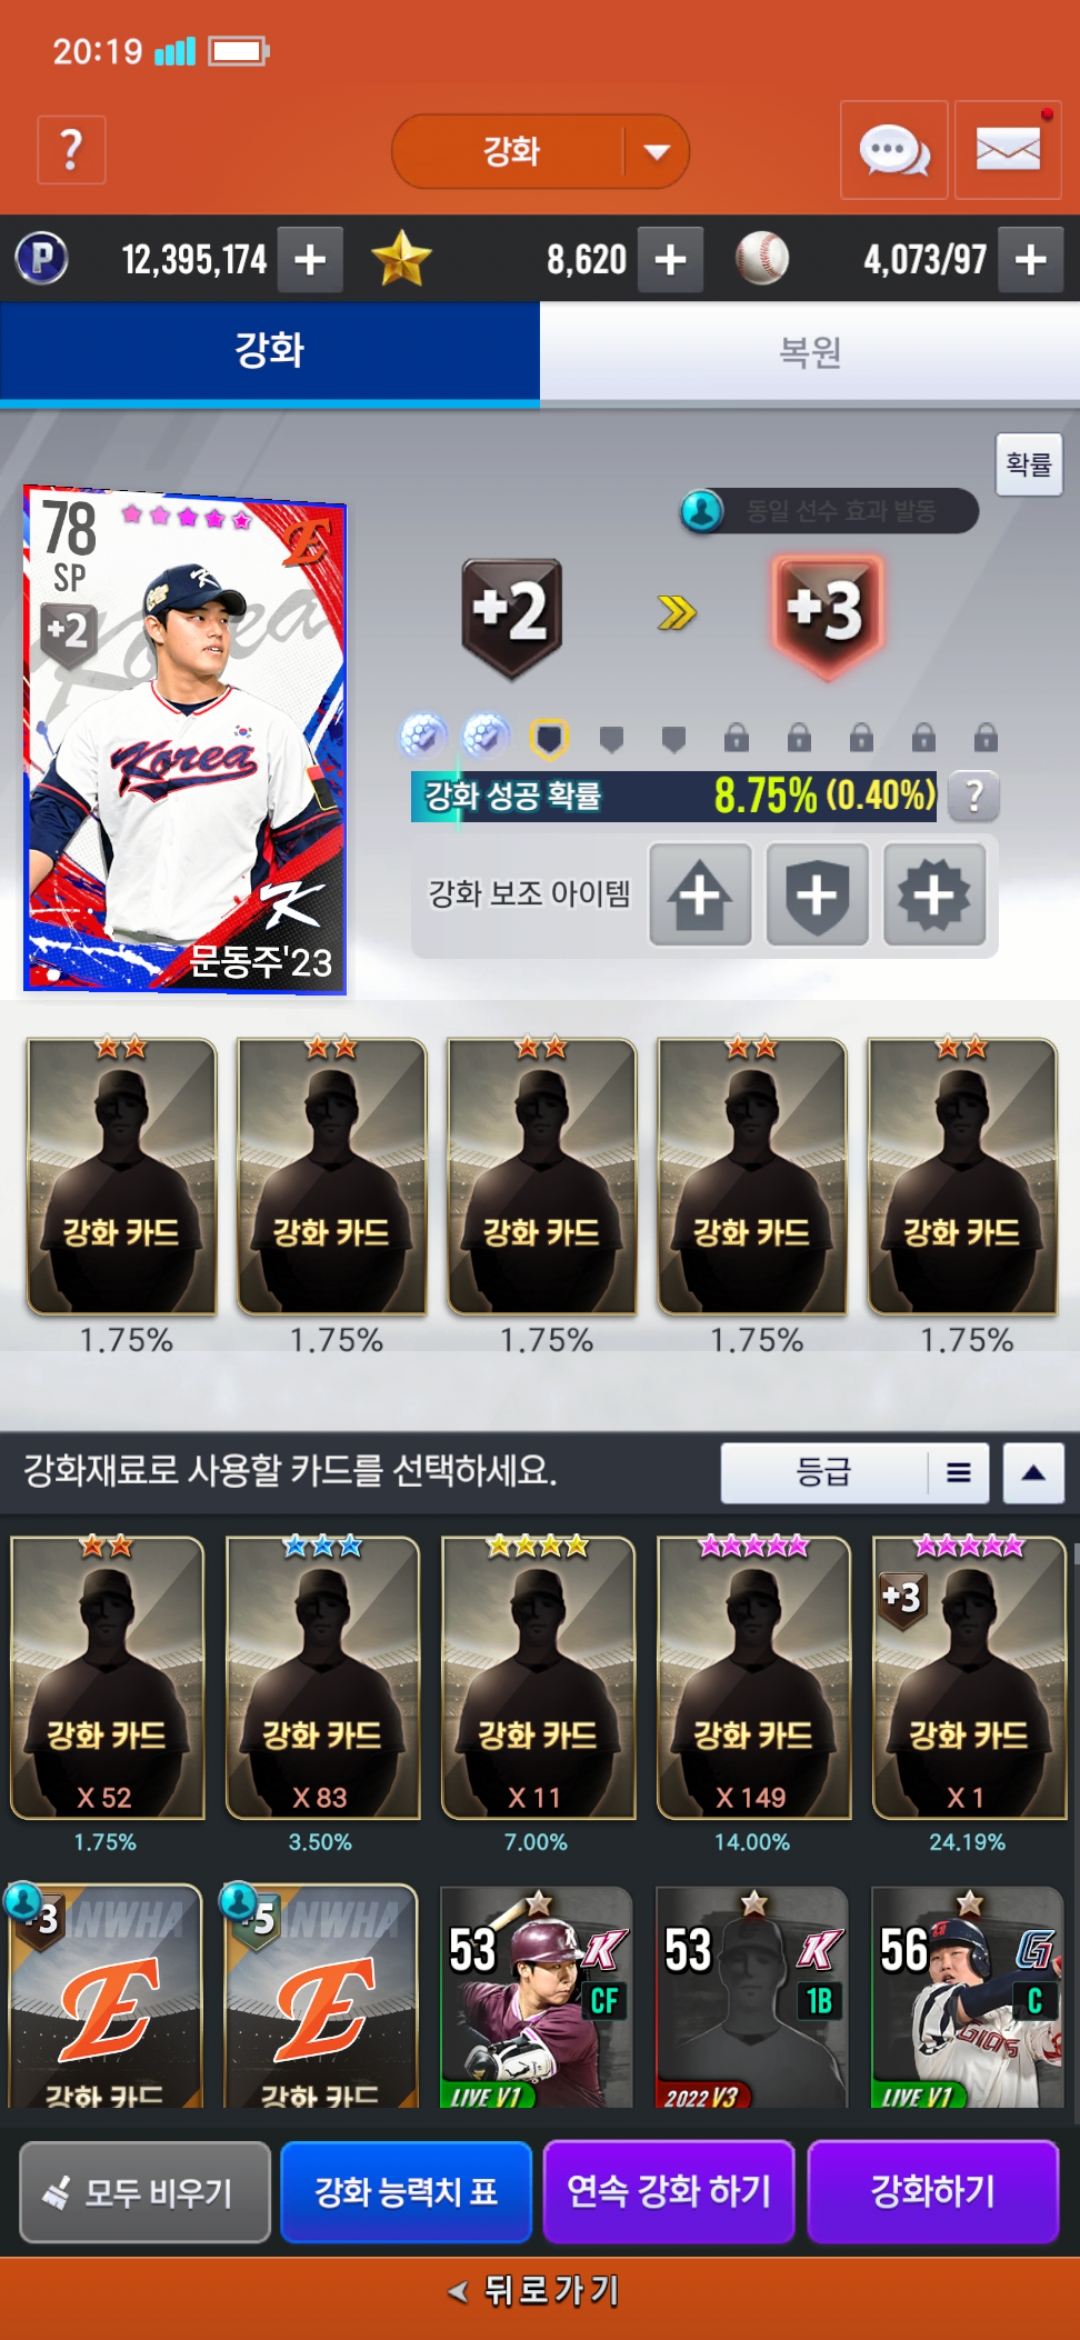Open the 등급 sort dropdown
The image size is (1080, 2340).
pyautogui.click(x=855, y=1472)
